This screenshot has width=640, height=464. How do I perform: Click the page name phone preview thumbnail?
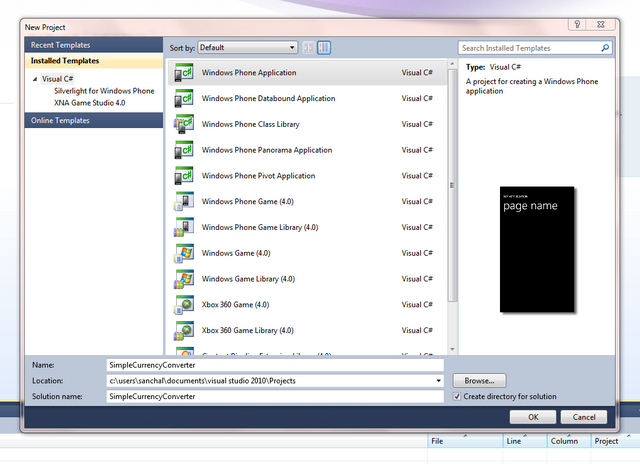click(x=537, y=249)
